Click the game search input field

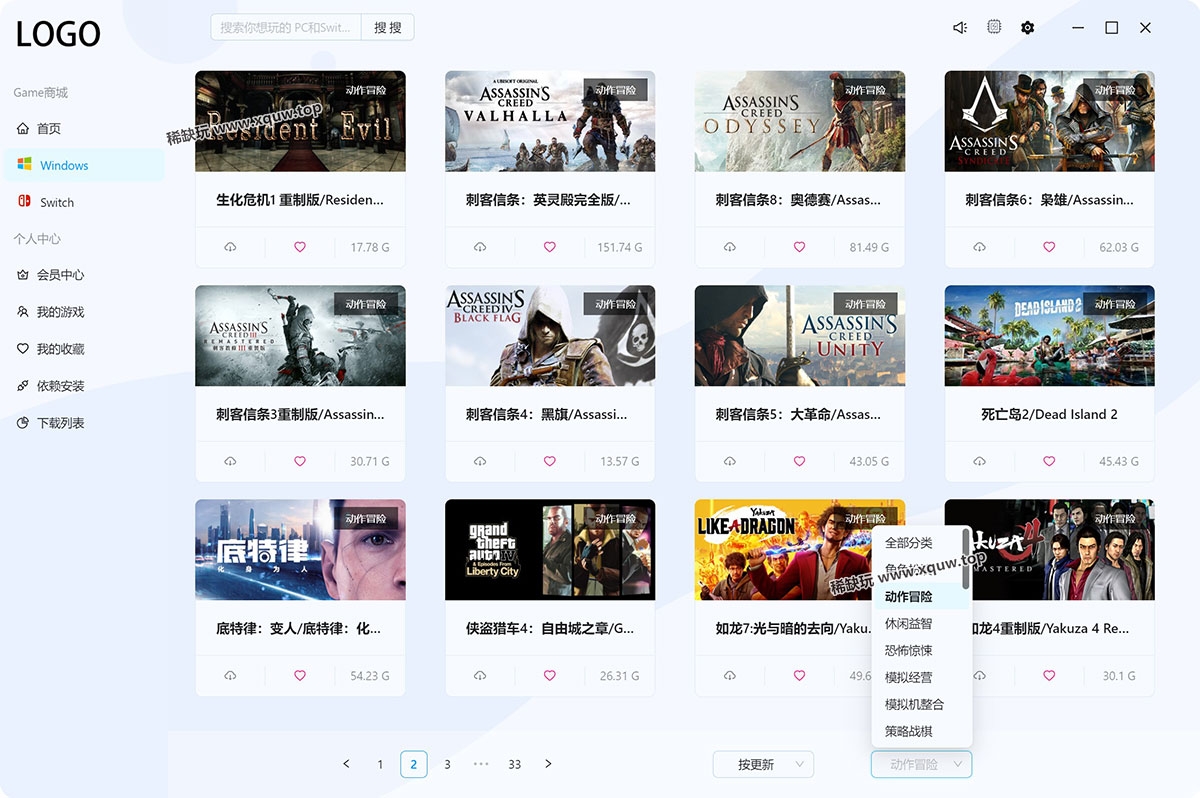(286, 28)
